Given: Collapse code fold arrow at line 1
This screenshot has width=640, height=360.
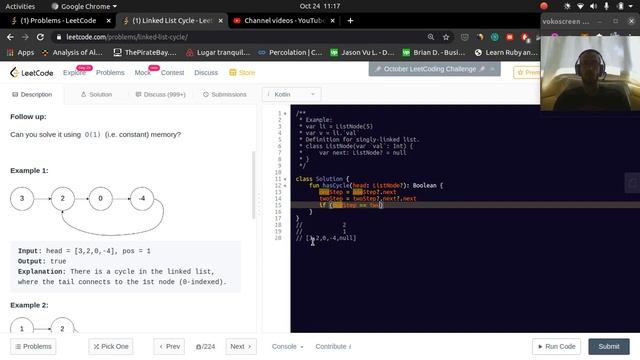Looking at the screenshot, I should [x=285, y=113].
